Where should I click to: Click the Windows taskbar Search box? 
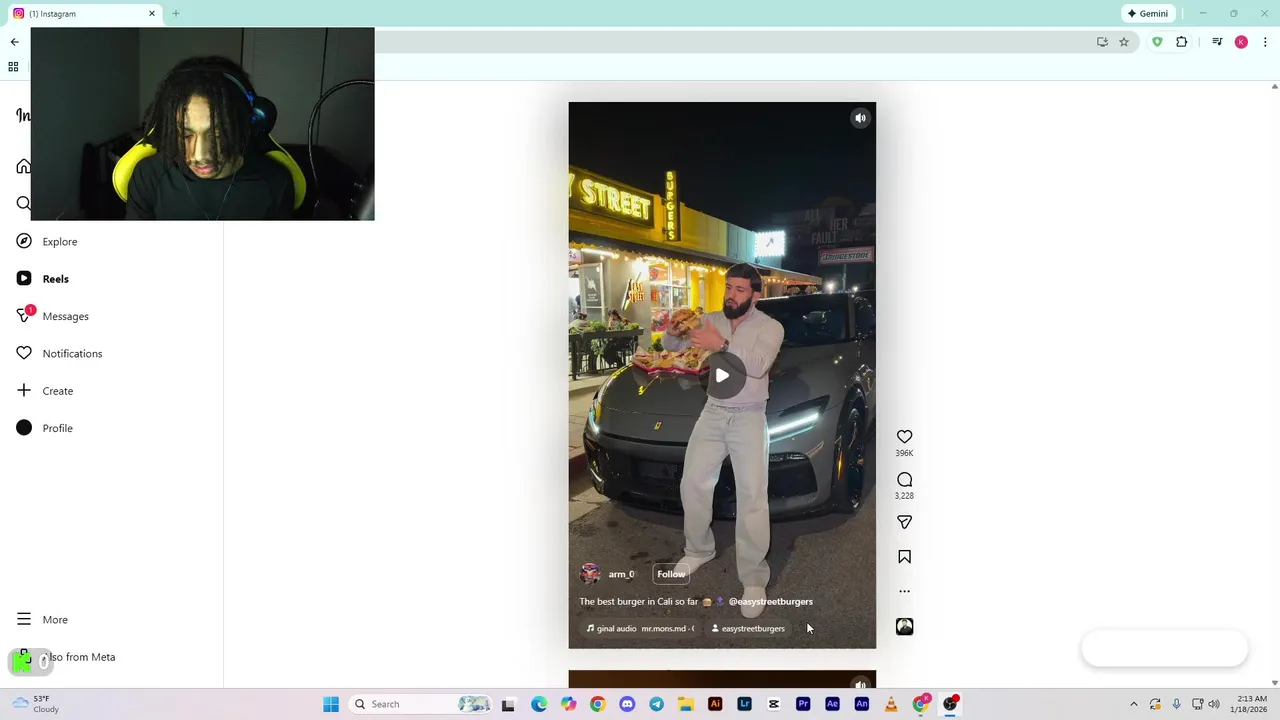coord(421,704)
